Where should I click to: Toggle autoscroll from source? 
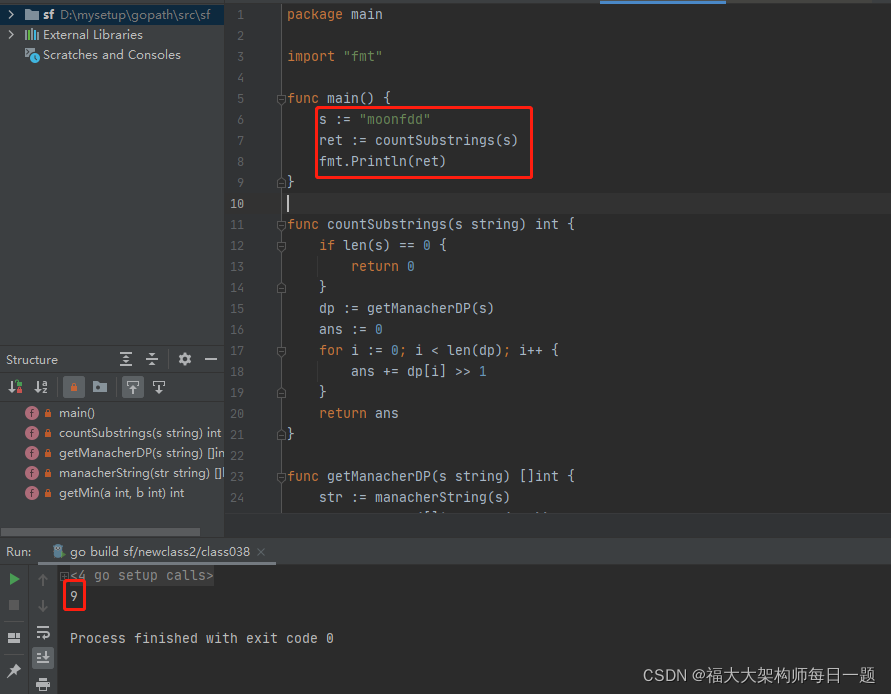[x=159, y=387]
